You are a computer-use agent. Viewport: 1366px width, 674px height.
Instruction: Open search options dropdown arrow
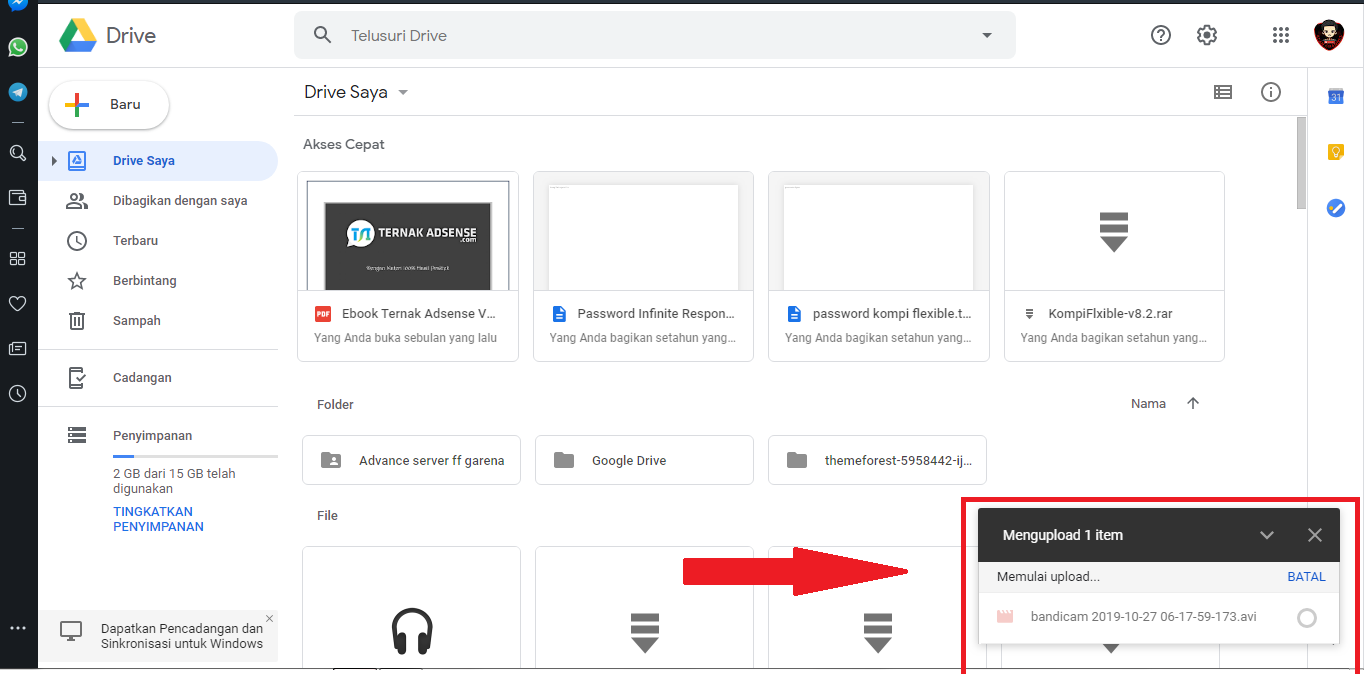click(986, 35)
